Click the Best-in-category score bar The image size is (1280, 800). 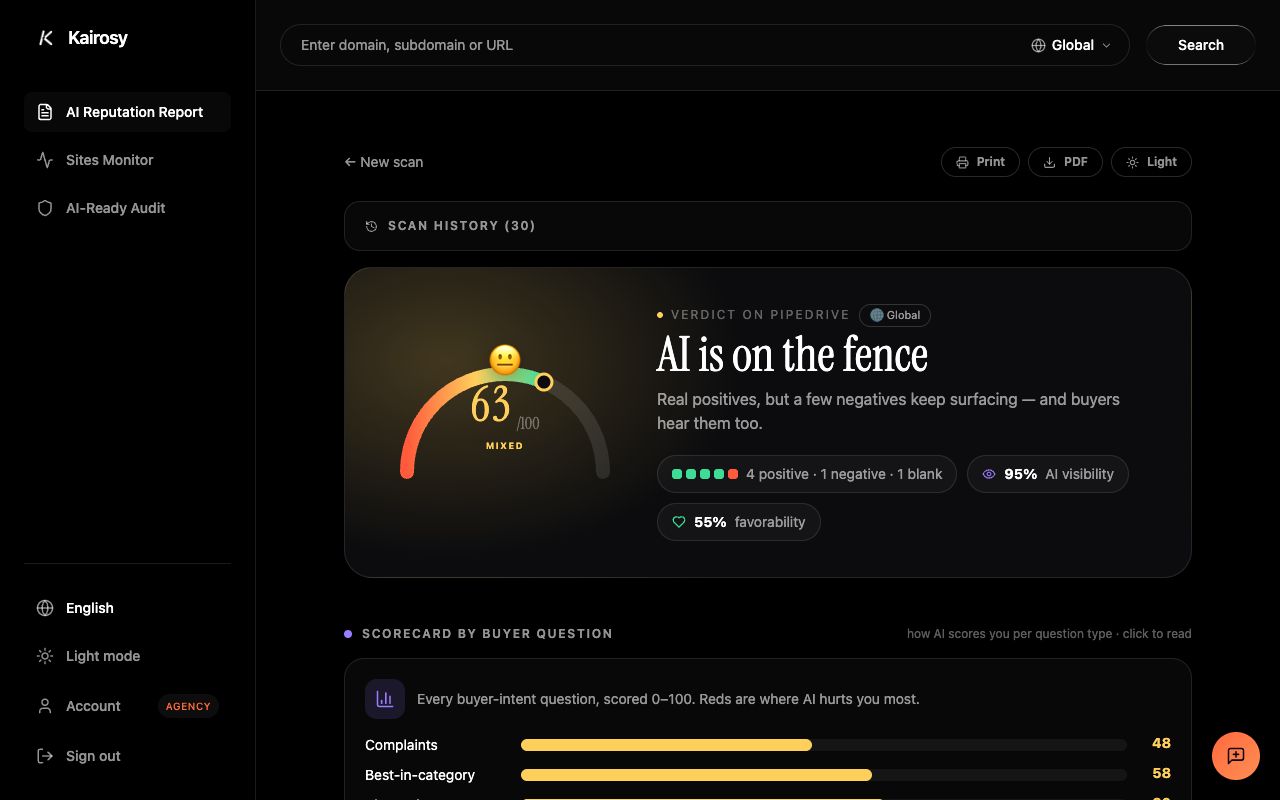[824, 775]
